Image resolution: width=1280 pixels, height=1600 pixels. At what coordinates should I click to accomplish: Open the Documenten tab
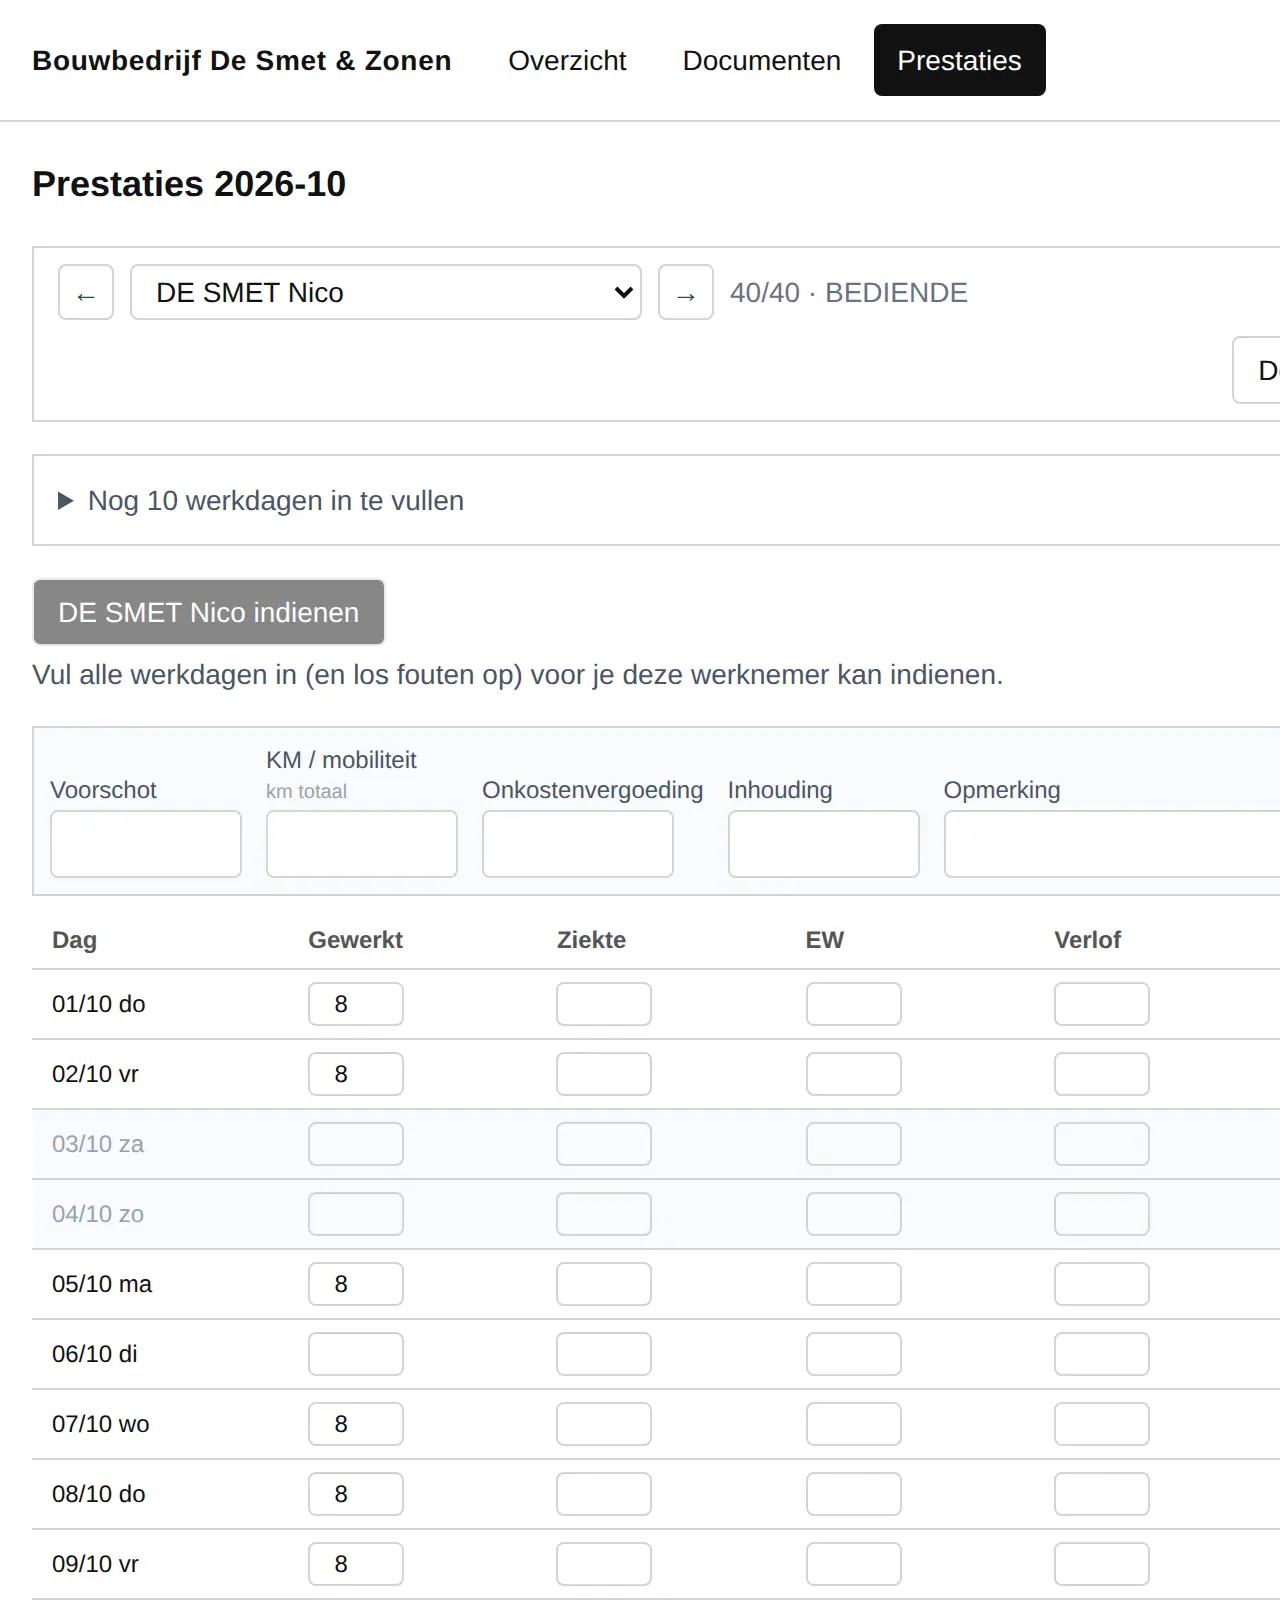pos(762,60)
